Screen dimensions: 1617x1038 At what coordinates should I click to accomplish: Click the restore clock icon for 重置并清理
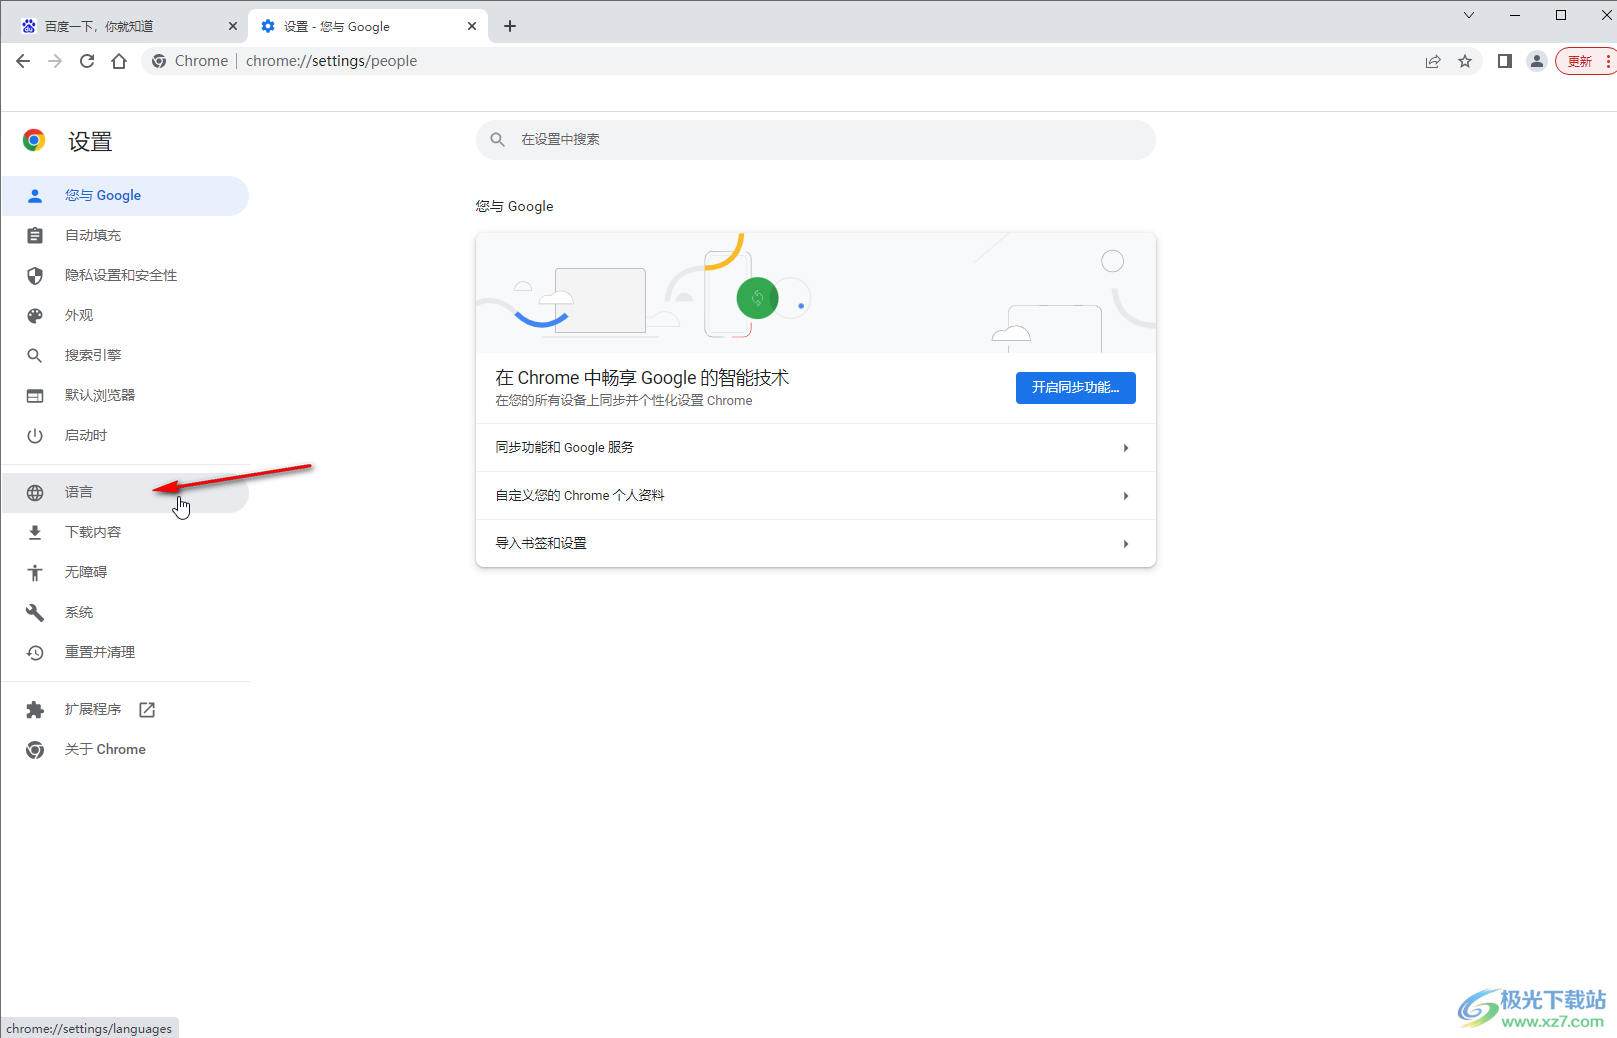coord(35,653)
